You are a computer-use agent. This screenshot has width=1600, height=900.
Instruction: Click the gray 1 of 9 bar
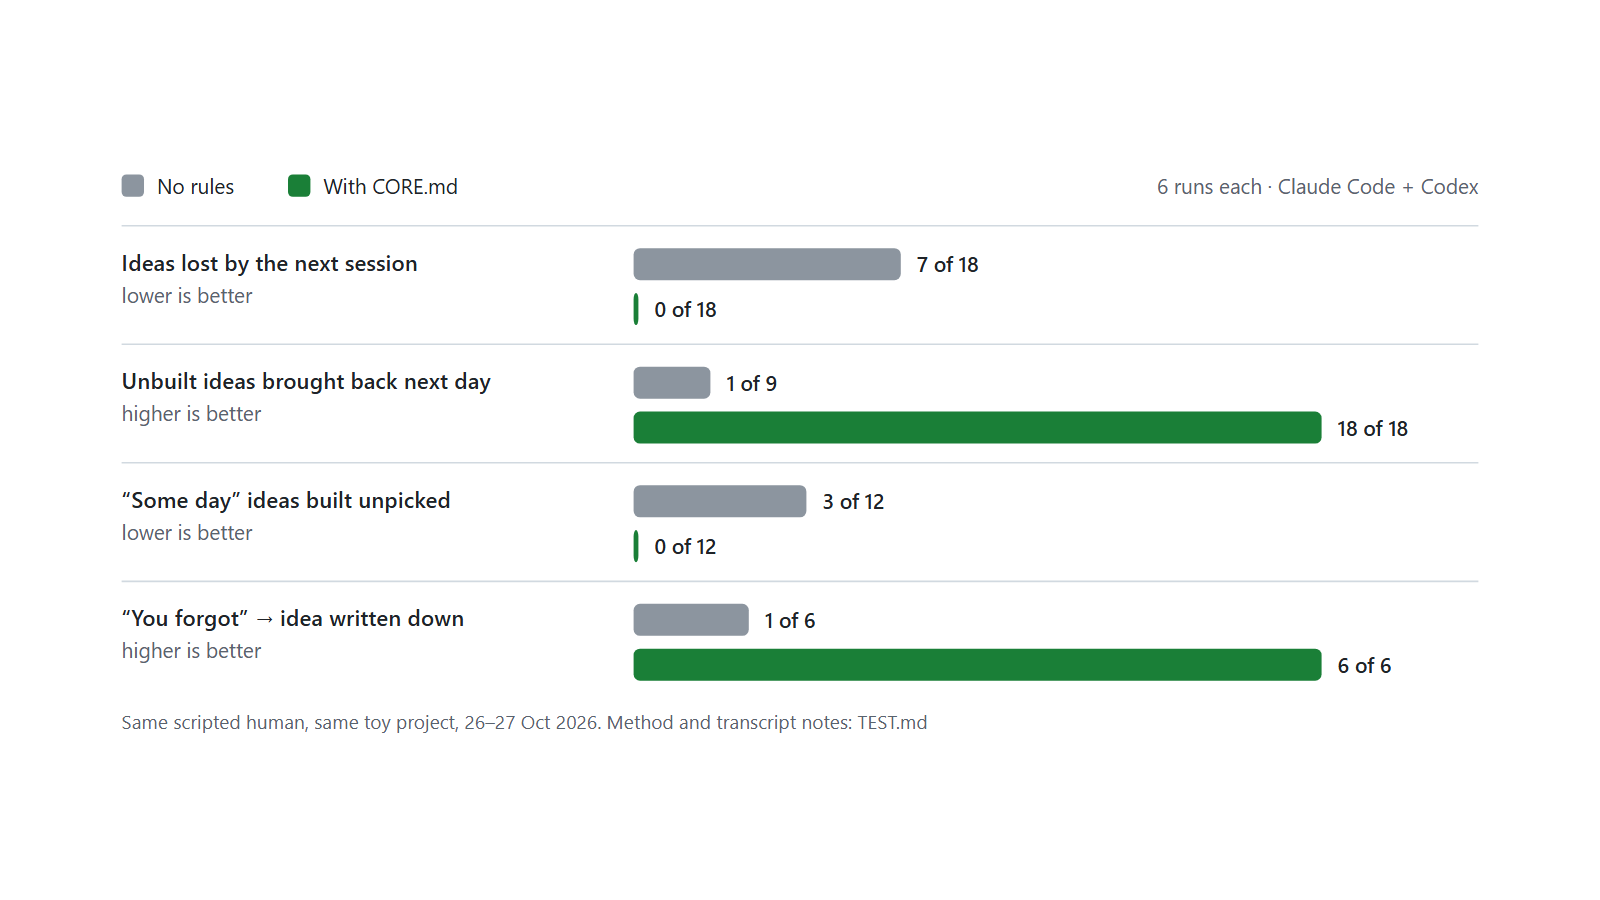click(672, 383)
